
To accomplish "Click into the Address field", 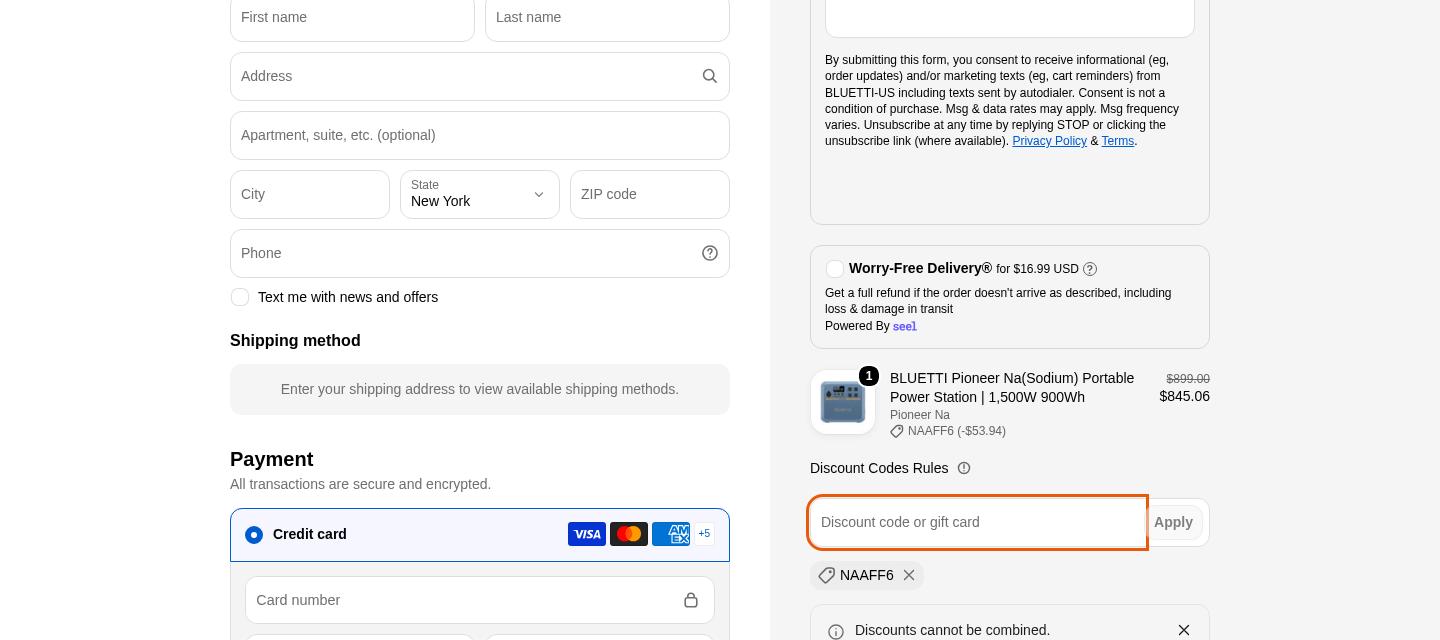I will (x=480, y=76).
